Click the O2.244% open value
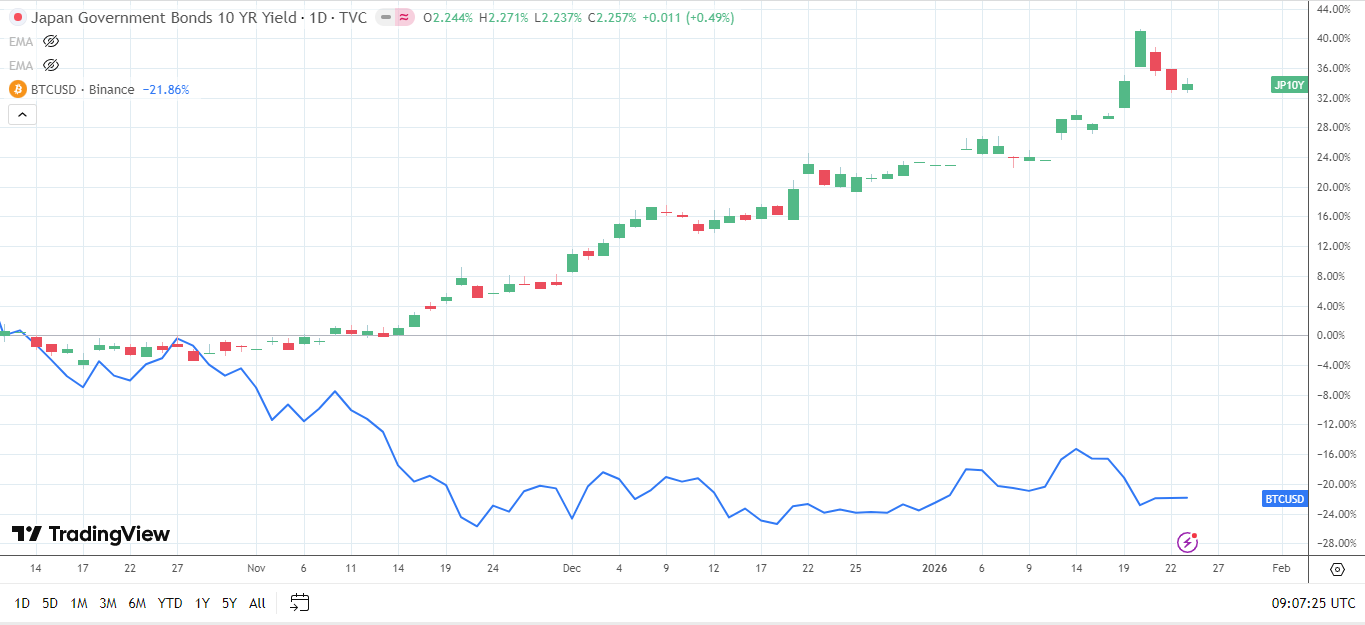The height and width of the screenshot is (625, 1365). tap(447, 18)
